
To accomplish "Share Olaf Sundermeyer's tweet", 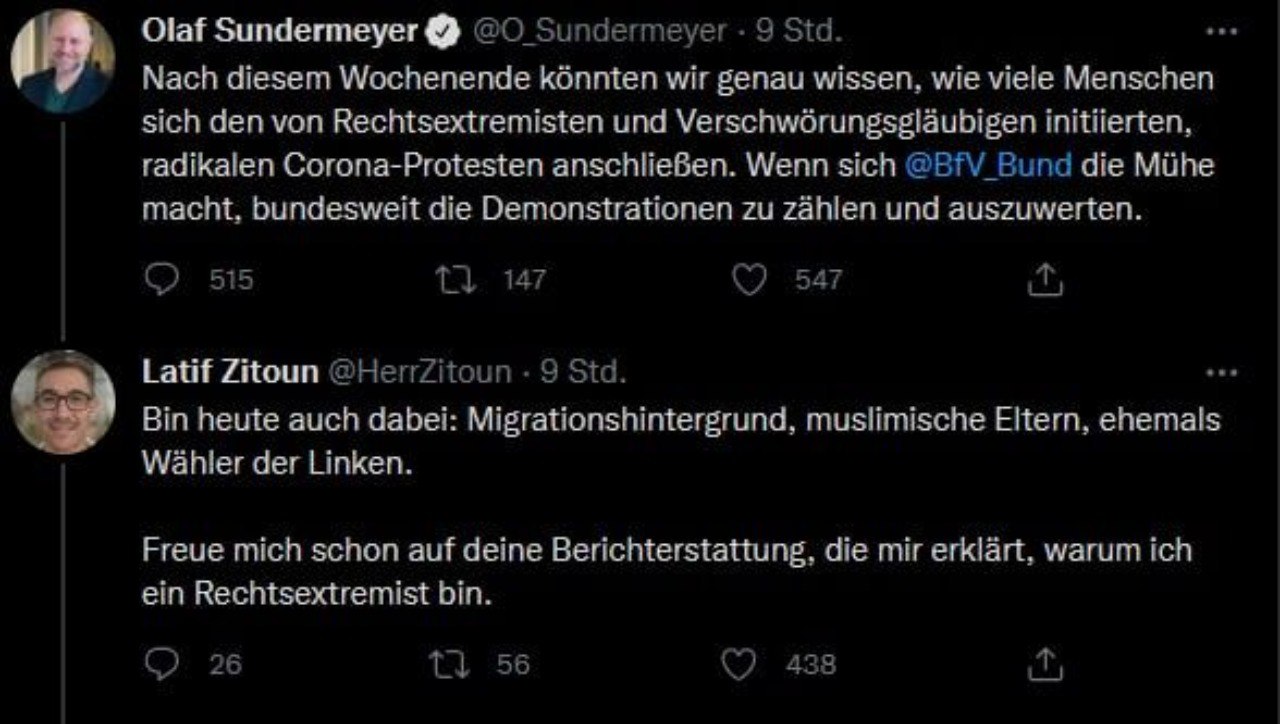I will point(1045,281).
